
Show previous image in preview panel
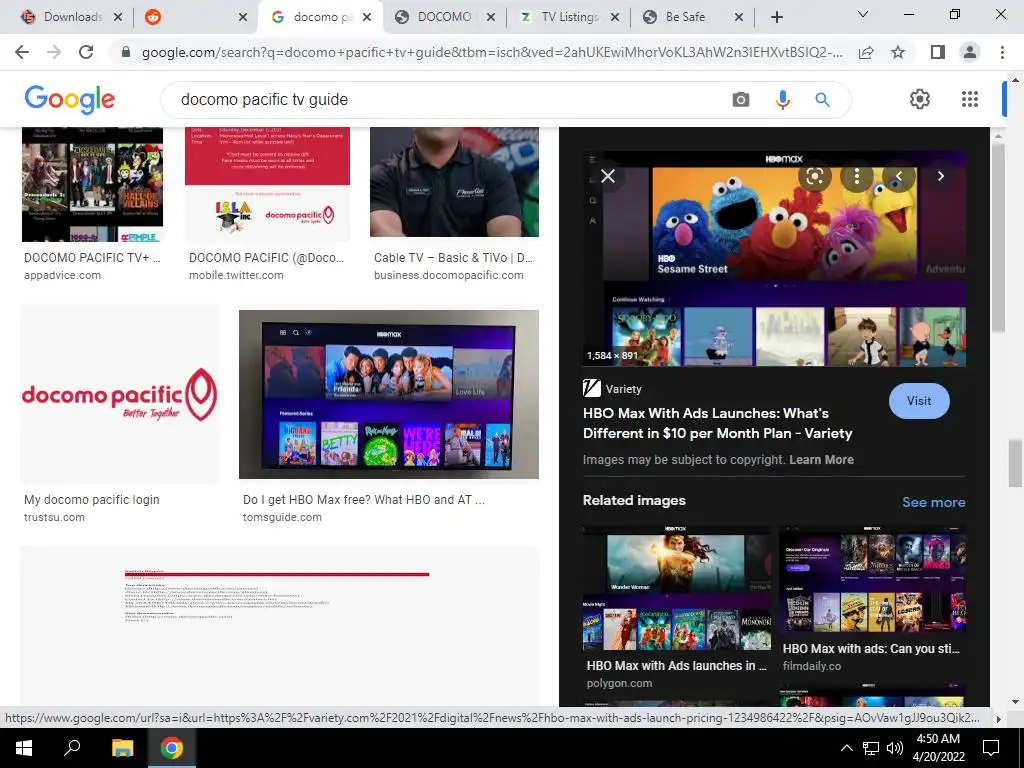[899, 176]
